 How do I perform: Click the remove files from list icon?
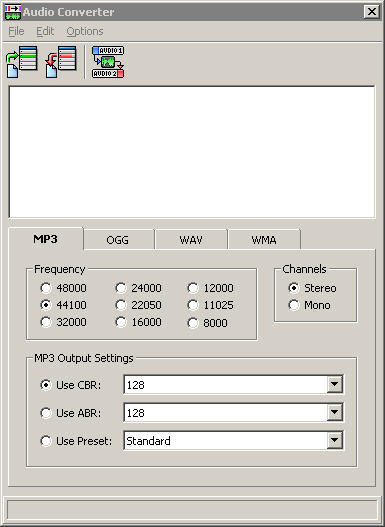pos(61,63)
